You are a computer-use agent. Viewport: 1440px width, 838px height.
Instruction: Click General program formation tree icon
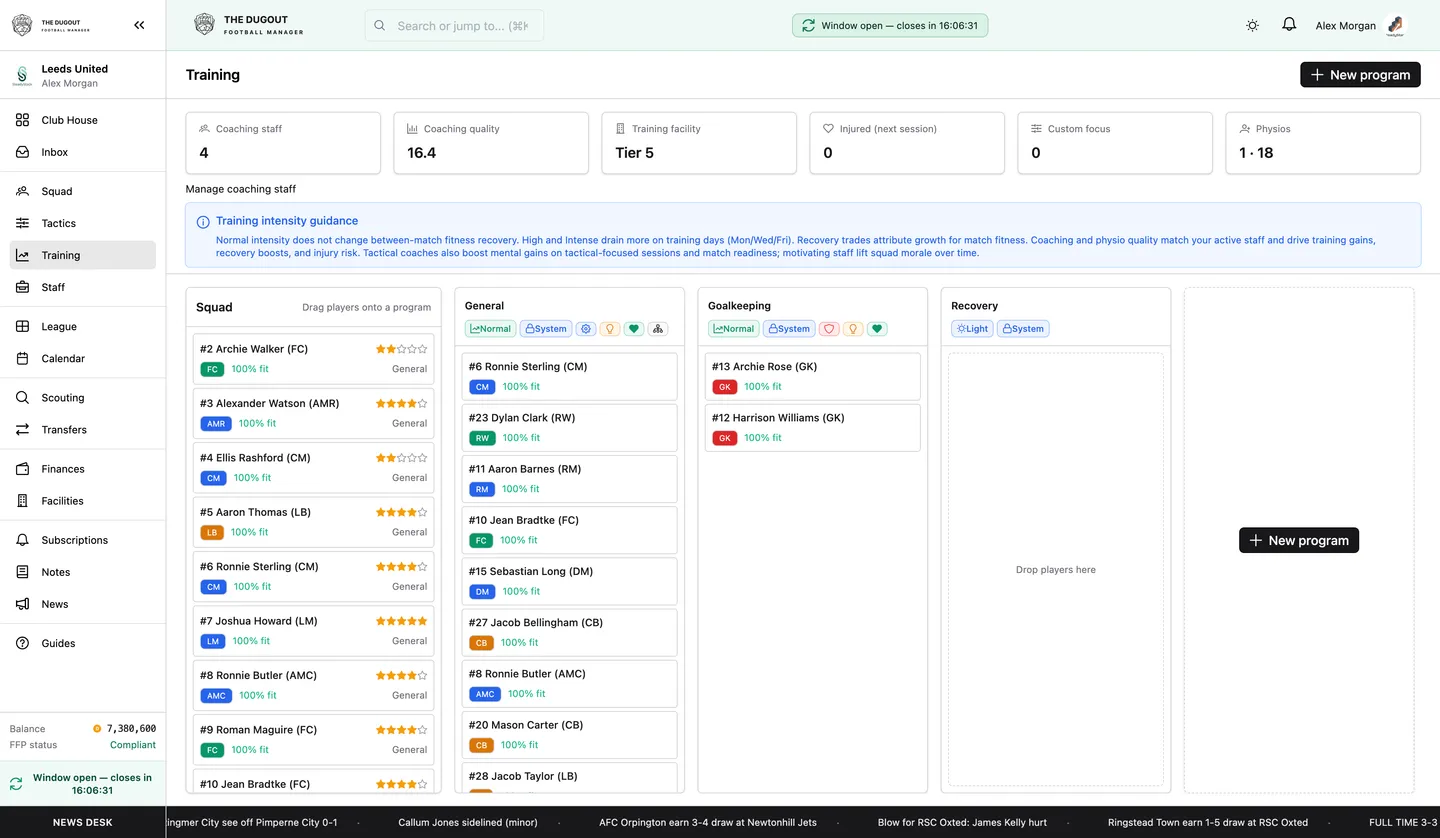click(657, 329)
